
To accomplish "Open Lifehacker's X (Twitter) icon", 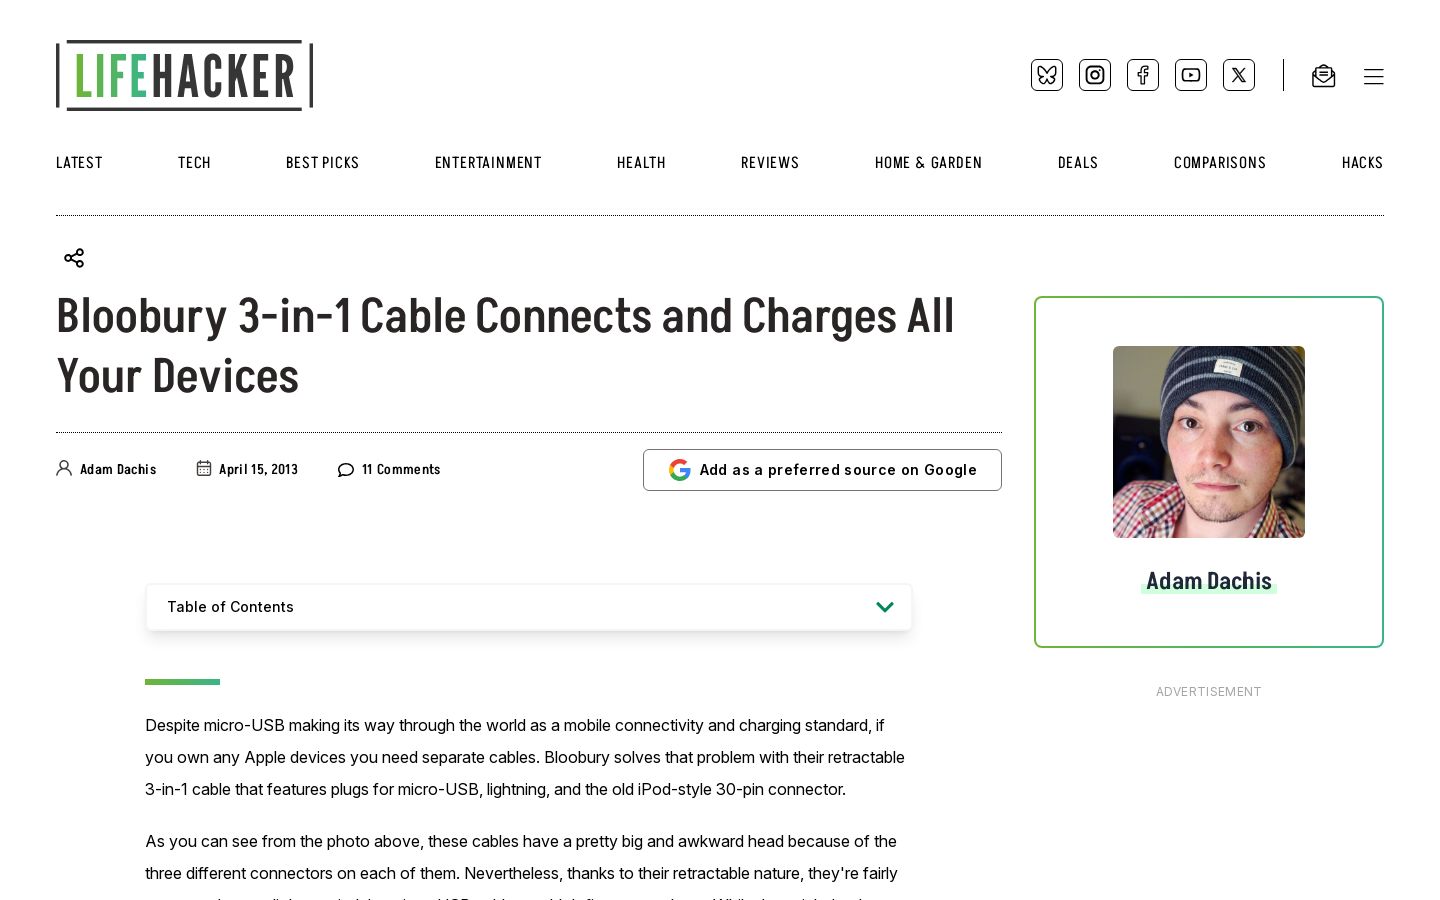I will pos(1239,75).
